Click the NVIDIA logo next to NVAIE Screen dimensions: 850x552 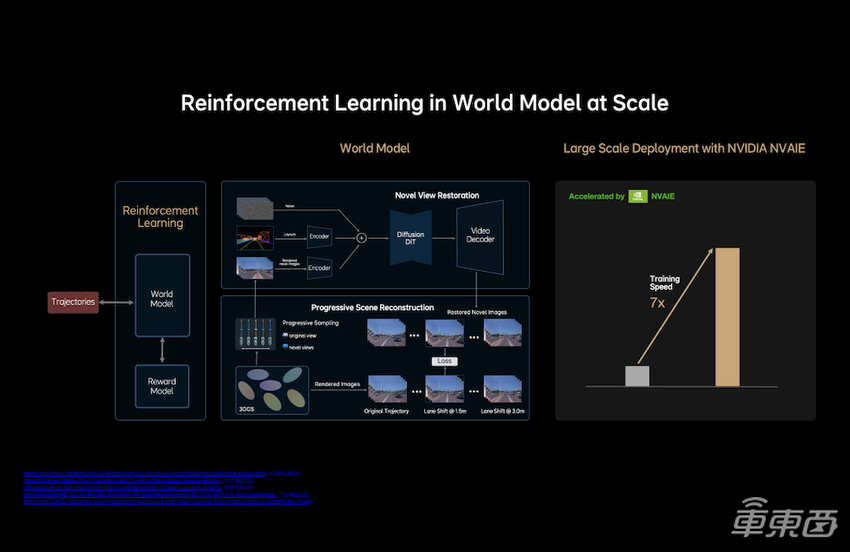tap(637, 196)
